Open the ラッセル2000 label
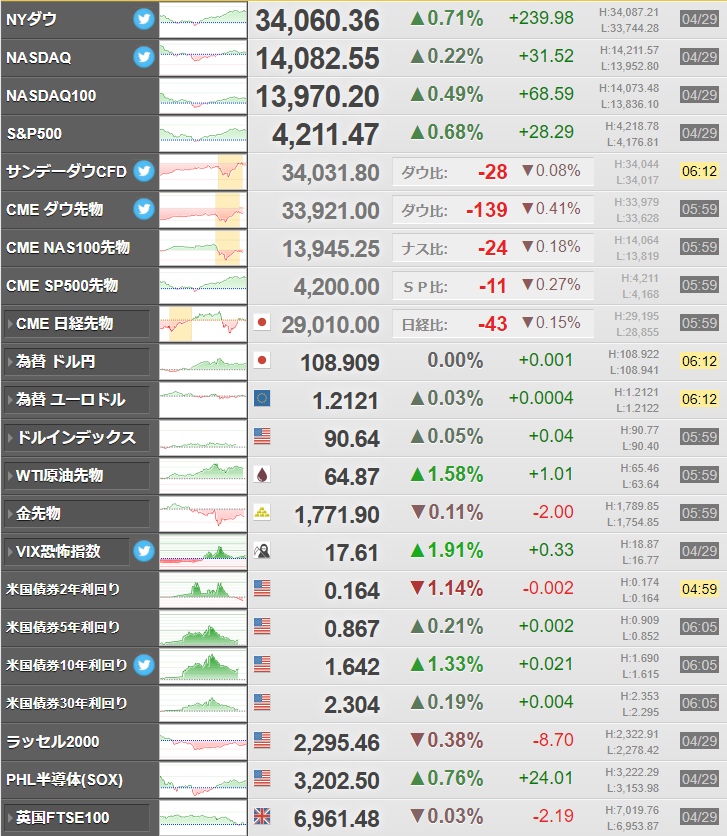The width and height of the screenshot is (727, 836). tap(53, 742)
